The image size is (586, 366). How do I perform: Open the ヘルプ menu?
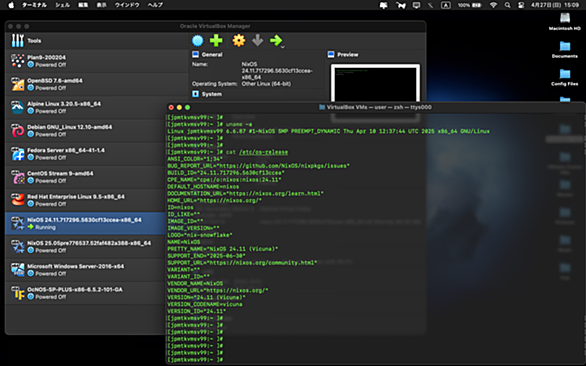(x=155, y=5)
